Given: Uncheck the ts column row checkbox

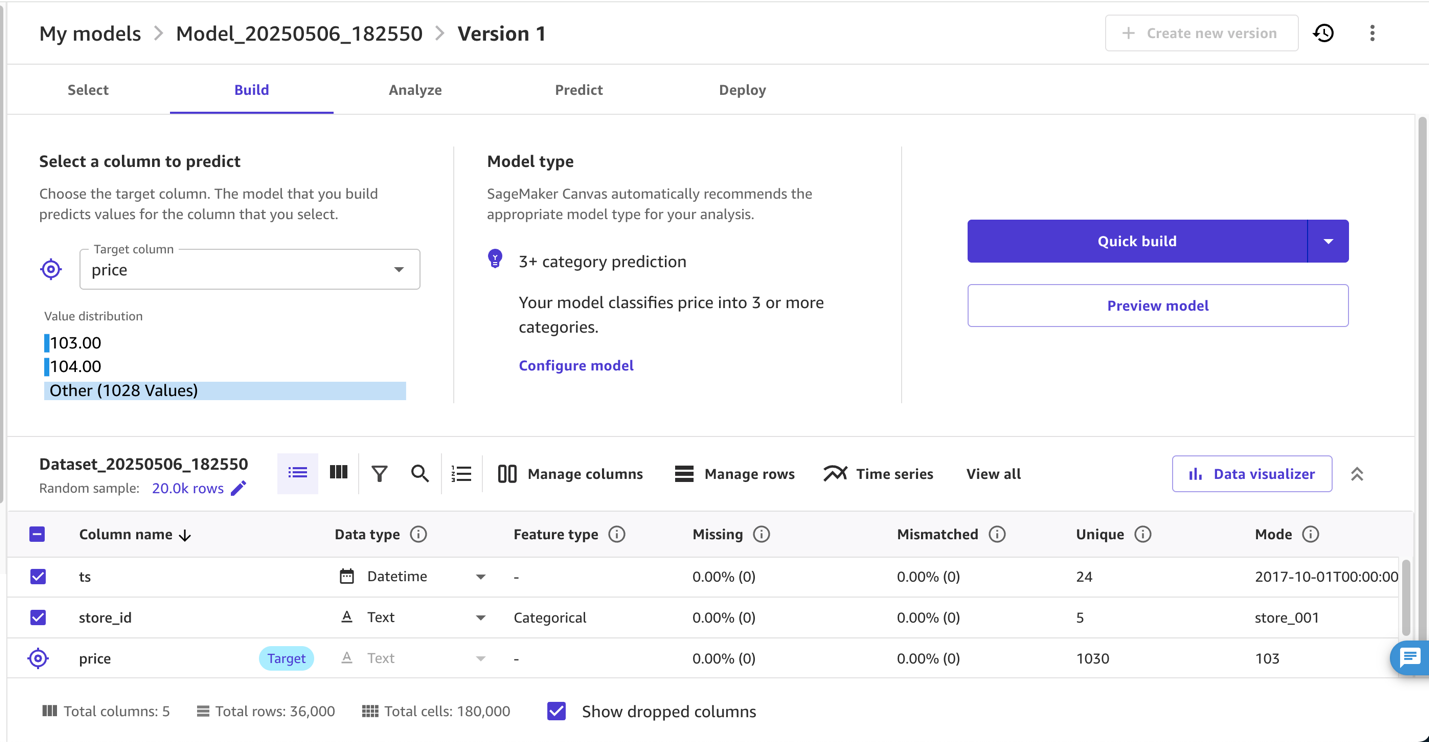Looking at the screenshot, I should 38,576.
